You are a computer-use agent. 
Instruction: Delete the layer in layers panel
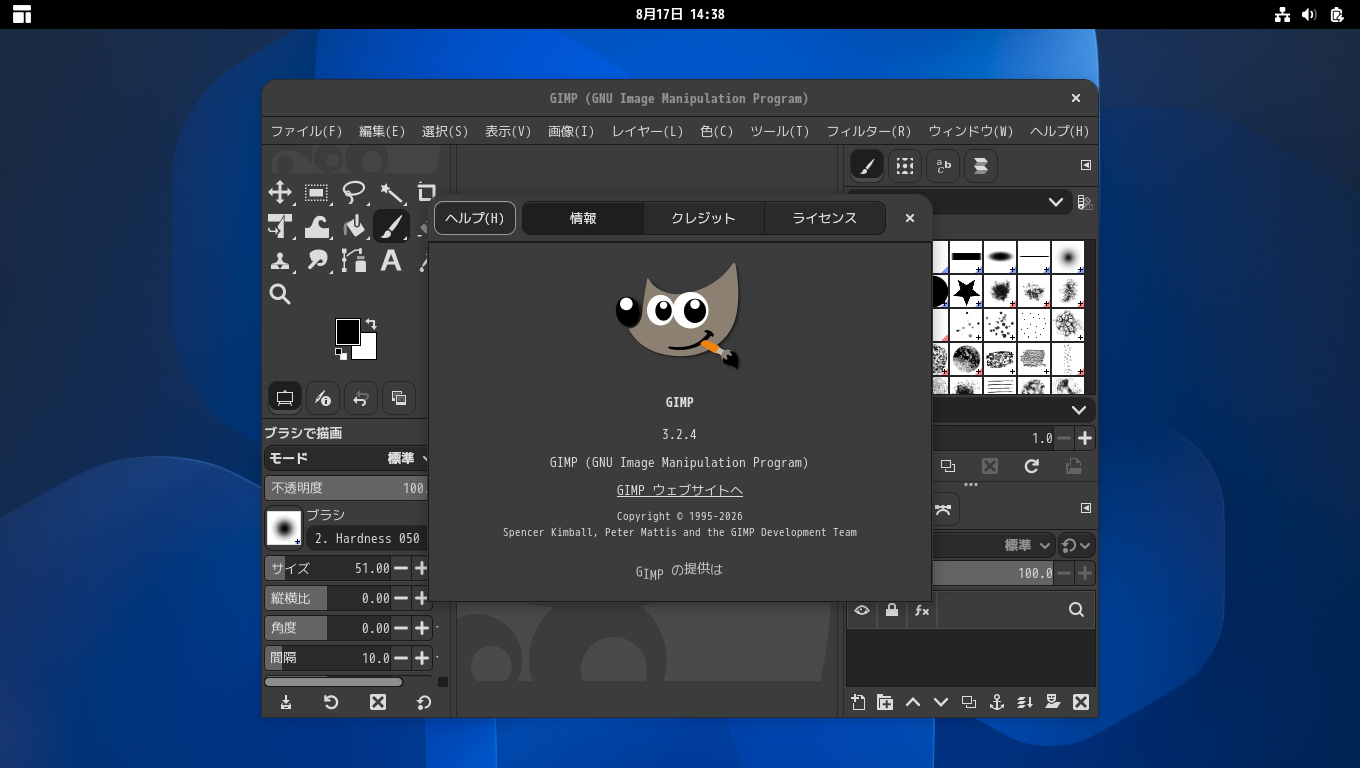pos(1081,702)
